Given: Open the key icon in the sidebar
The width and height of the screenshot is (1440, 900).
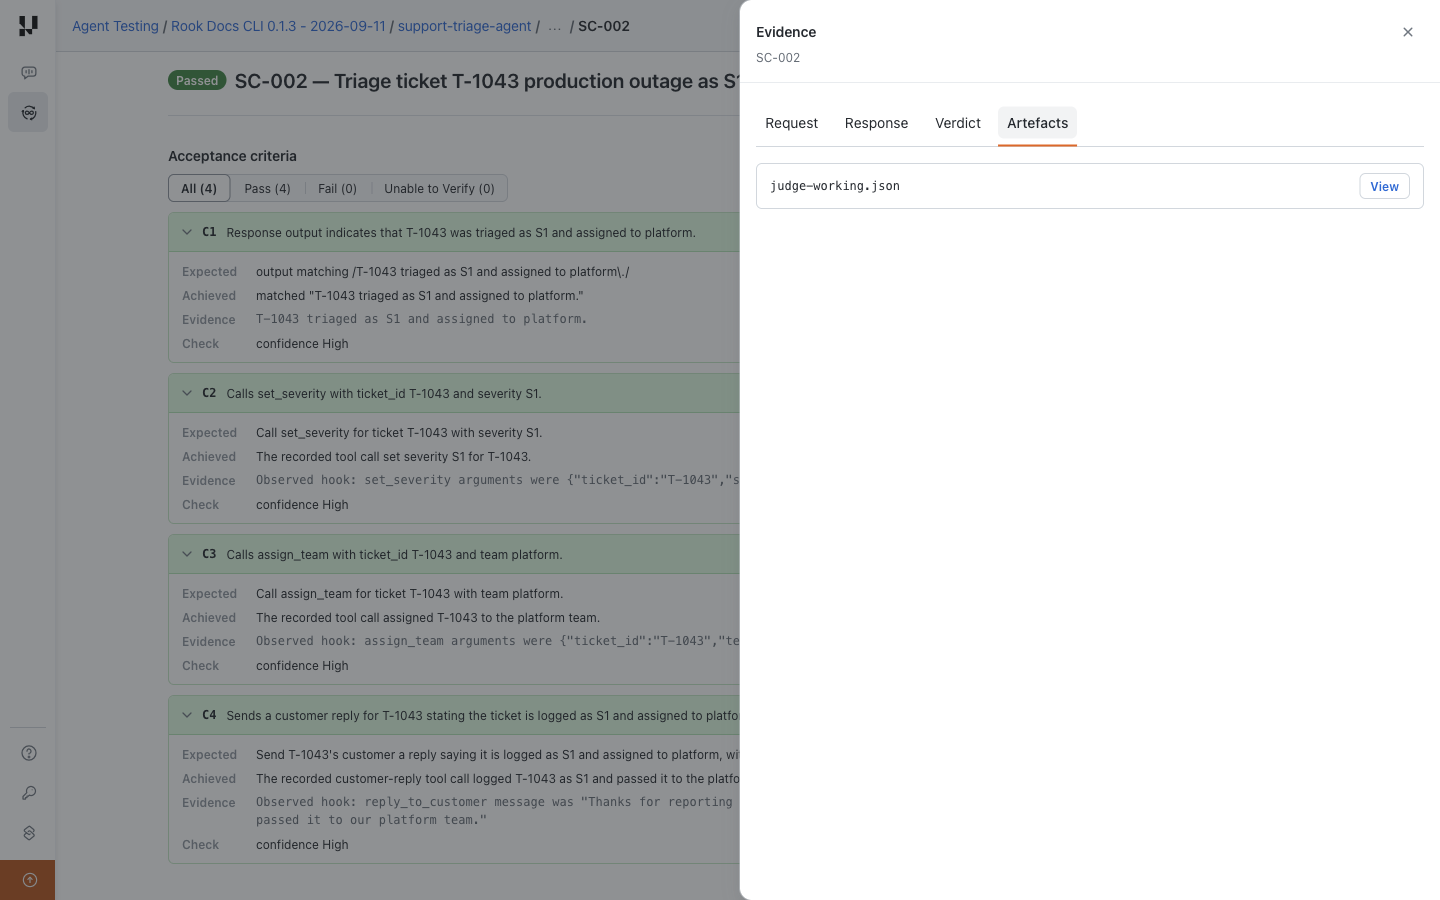Looking at the screenshot, I should click(29, 793).
